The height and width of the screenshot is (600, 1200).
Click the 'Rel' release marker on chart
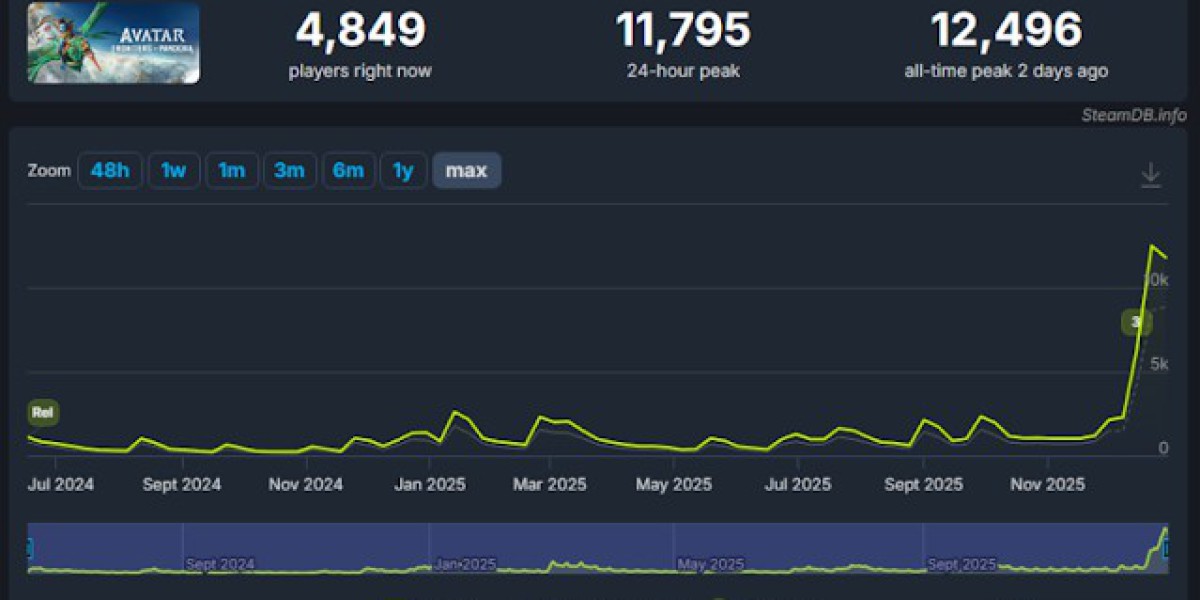(x=43, y=412)
